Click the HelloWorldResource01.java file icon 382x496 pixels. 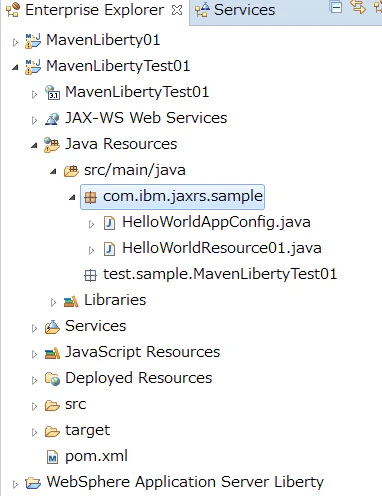point(109,249)
